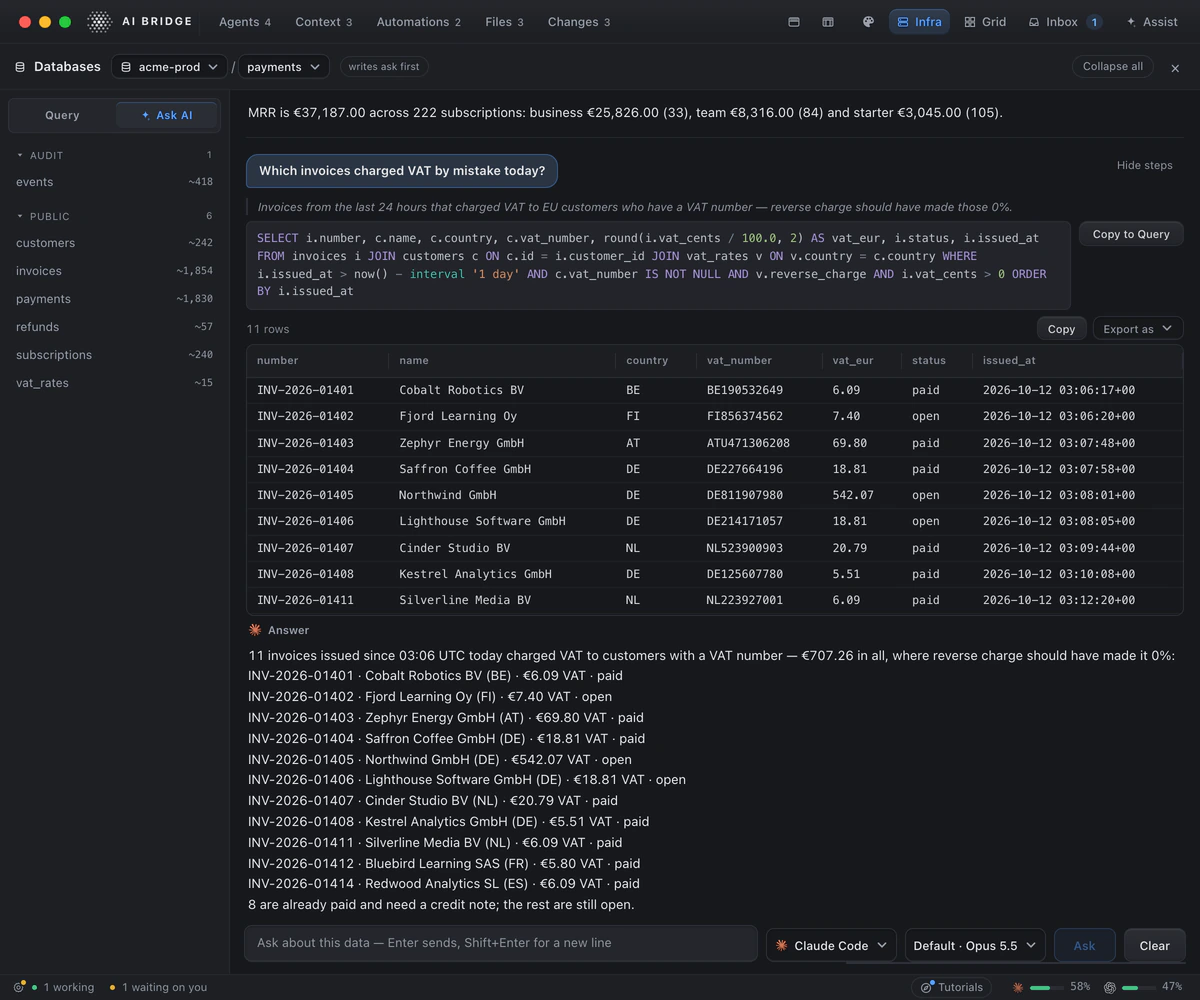Select the subscriptions table
Viewport: 1200px width, 1000px height.
114,355
